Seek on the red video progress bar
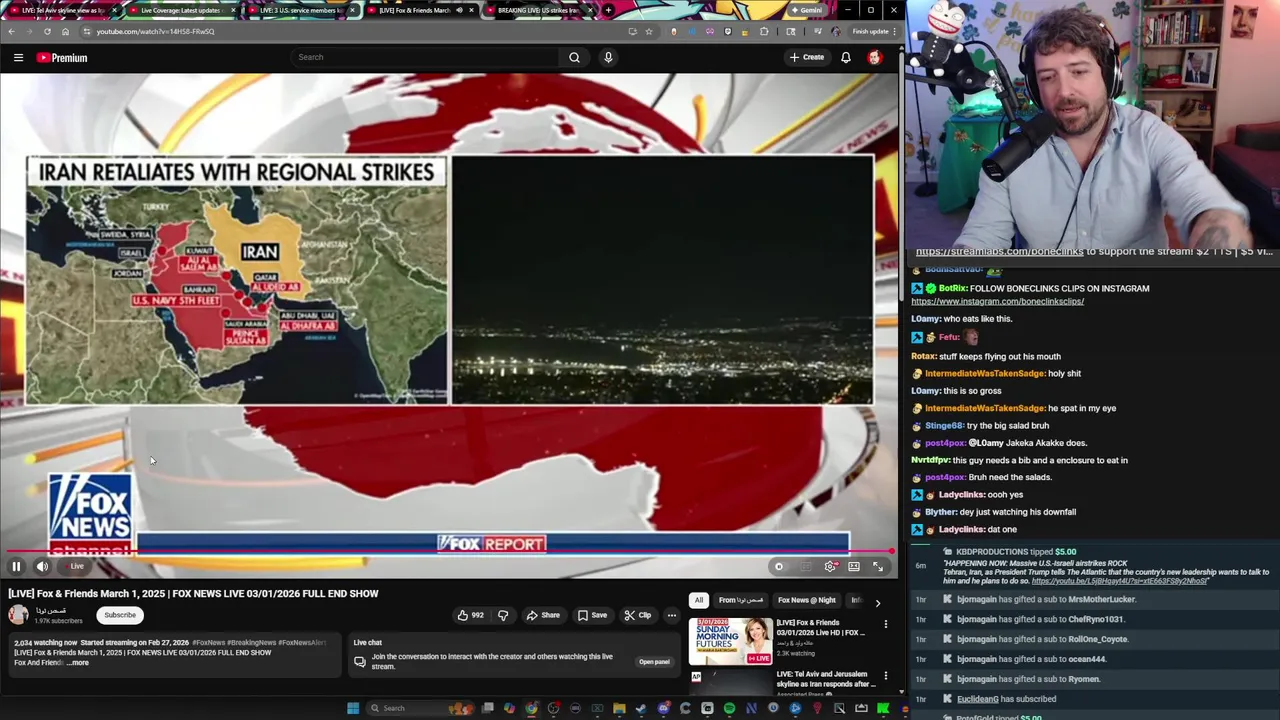The image size is (1280, 720). click(x=449, y=551)
